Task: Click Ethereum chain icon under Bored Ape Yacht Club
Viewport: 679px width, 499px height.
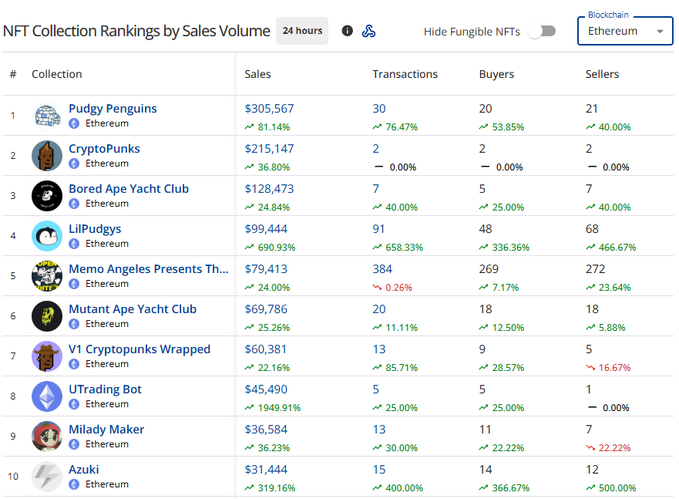Action: 74,204
